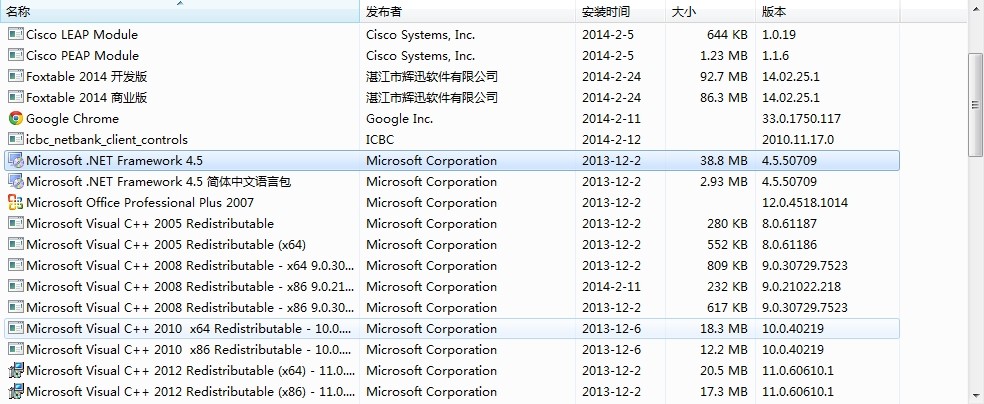Click the 大小 column header
The image size is (984, 404).
tap(710, 11)
